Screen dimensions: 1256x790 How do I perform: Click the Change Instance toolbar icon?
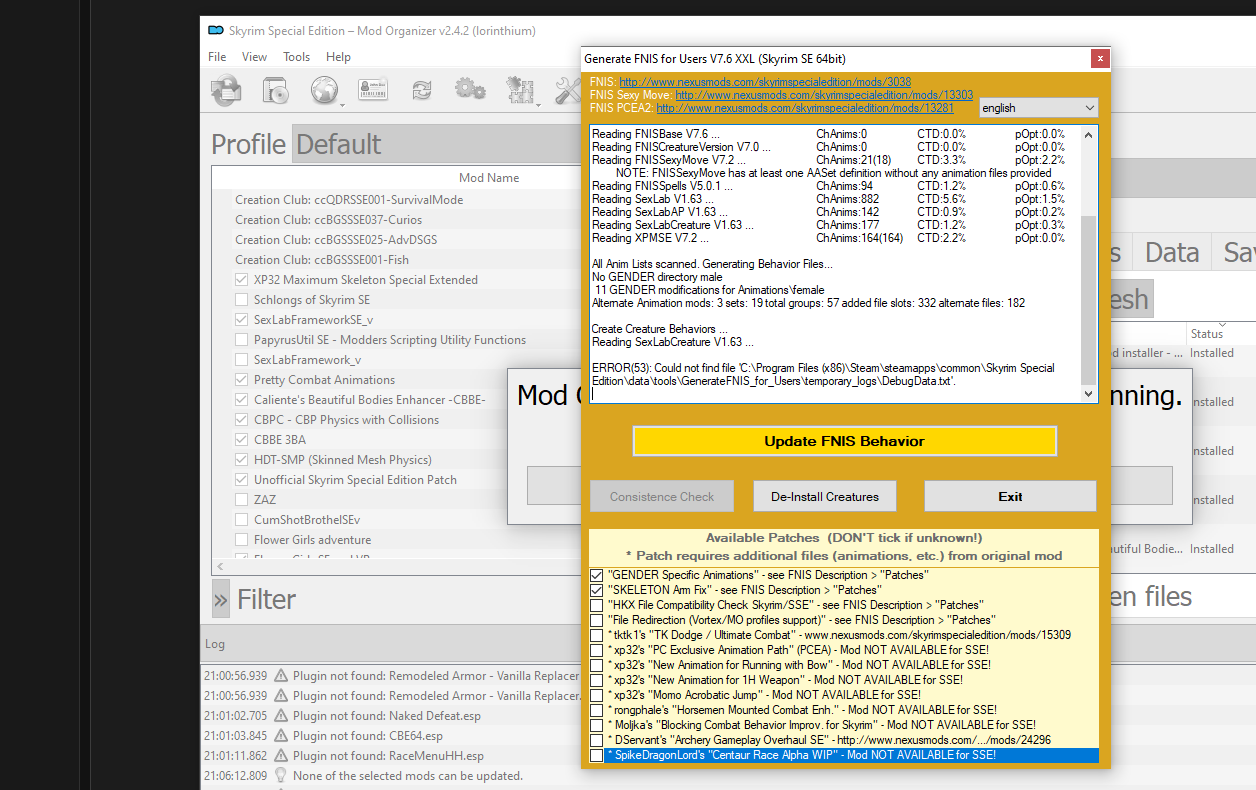tap(225, 91)
